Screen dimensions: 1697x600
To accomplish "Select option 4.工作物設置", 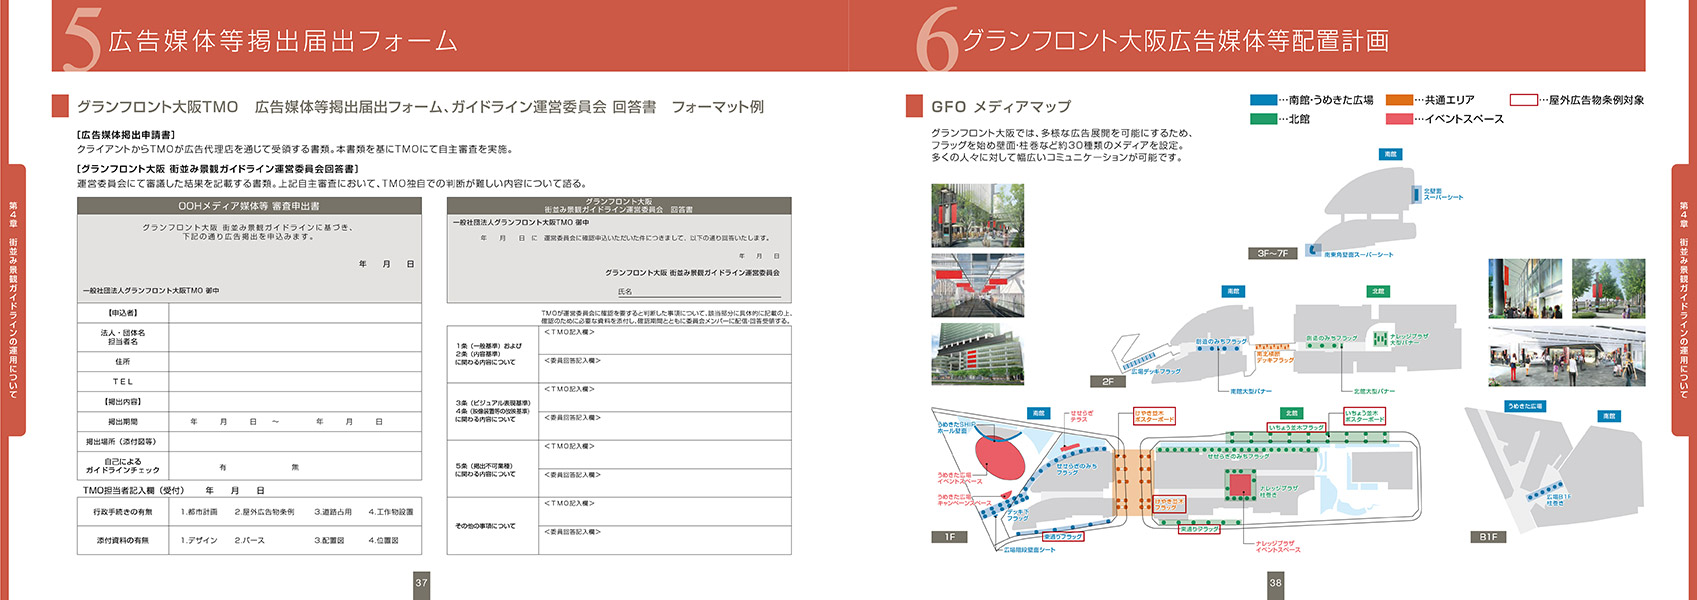I will click(x=390, y=512).
